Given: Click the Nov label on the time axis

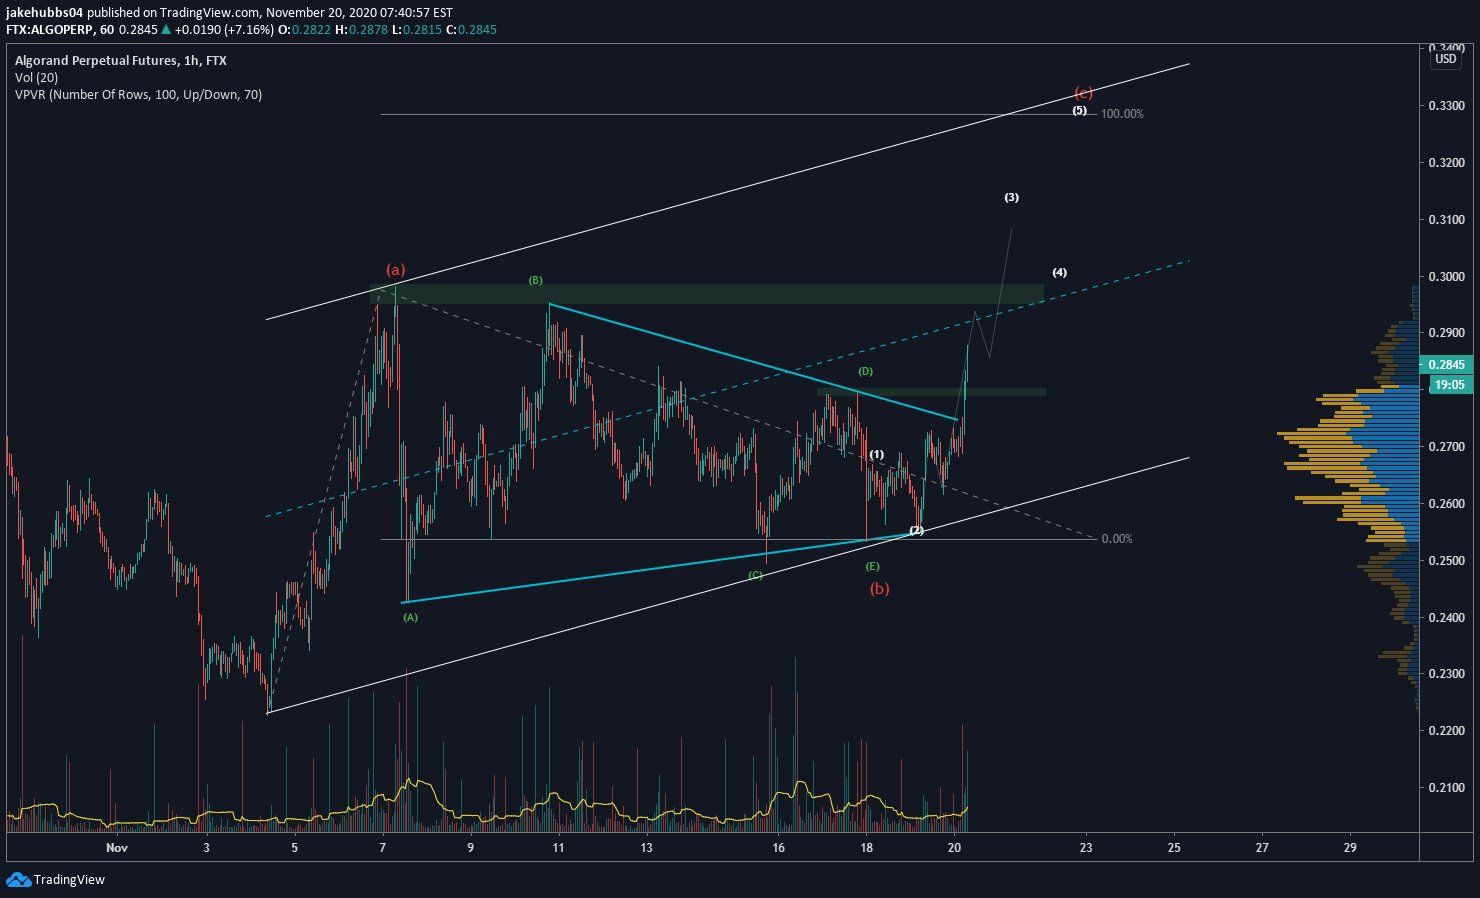Looking at the screenshot, I should 117,846.
